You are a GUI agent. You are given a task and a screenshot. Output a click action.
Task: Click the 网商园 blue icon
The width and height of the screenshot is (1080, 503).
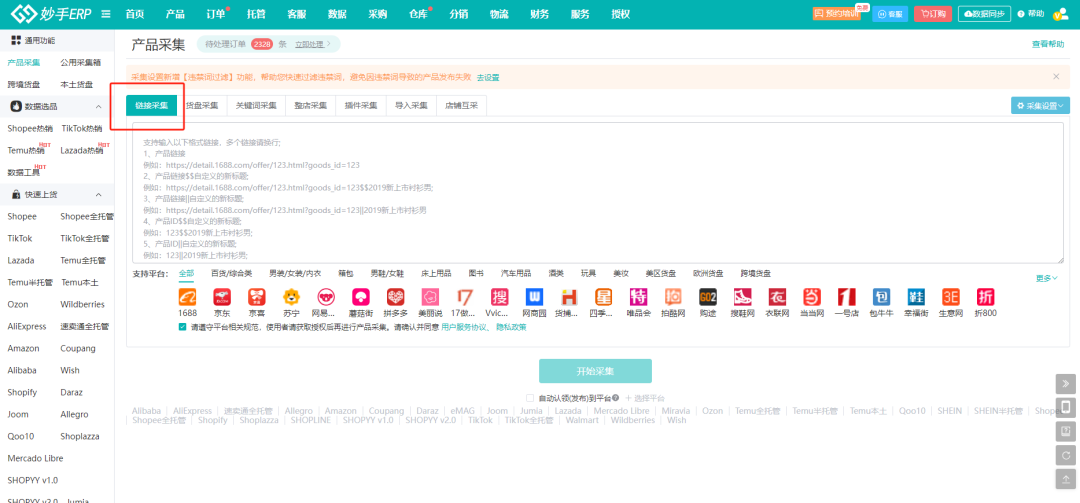click(x=534, y=297)
